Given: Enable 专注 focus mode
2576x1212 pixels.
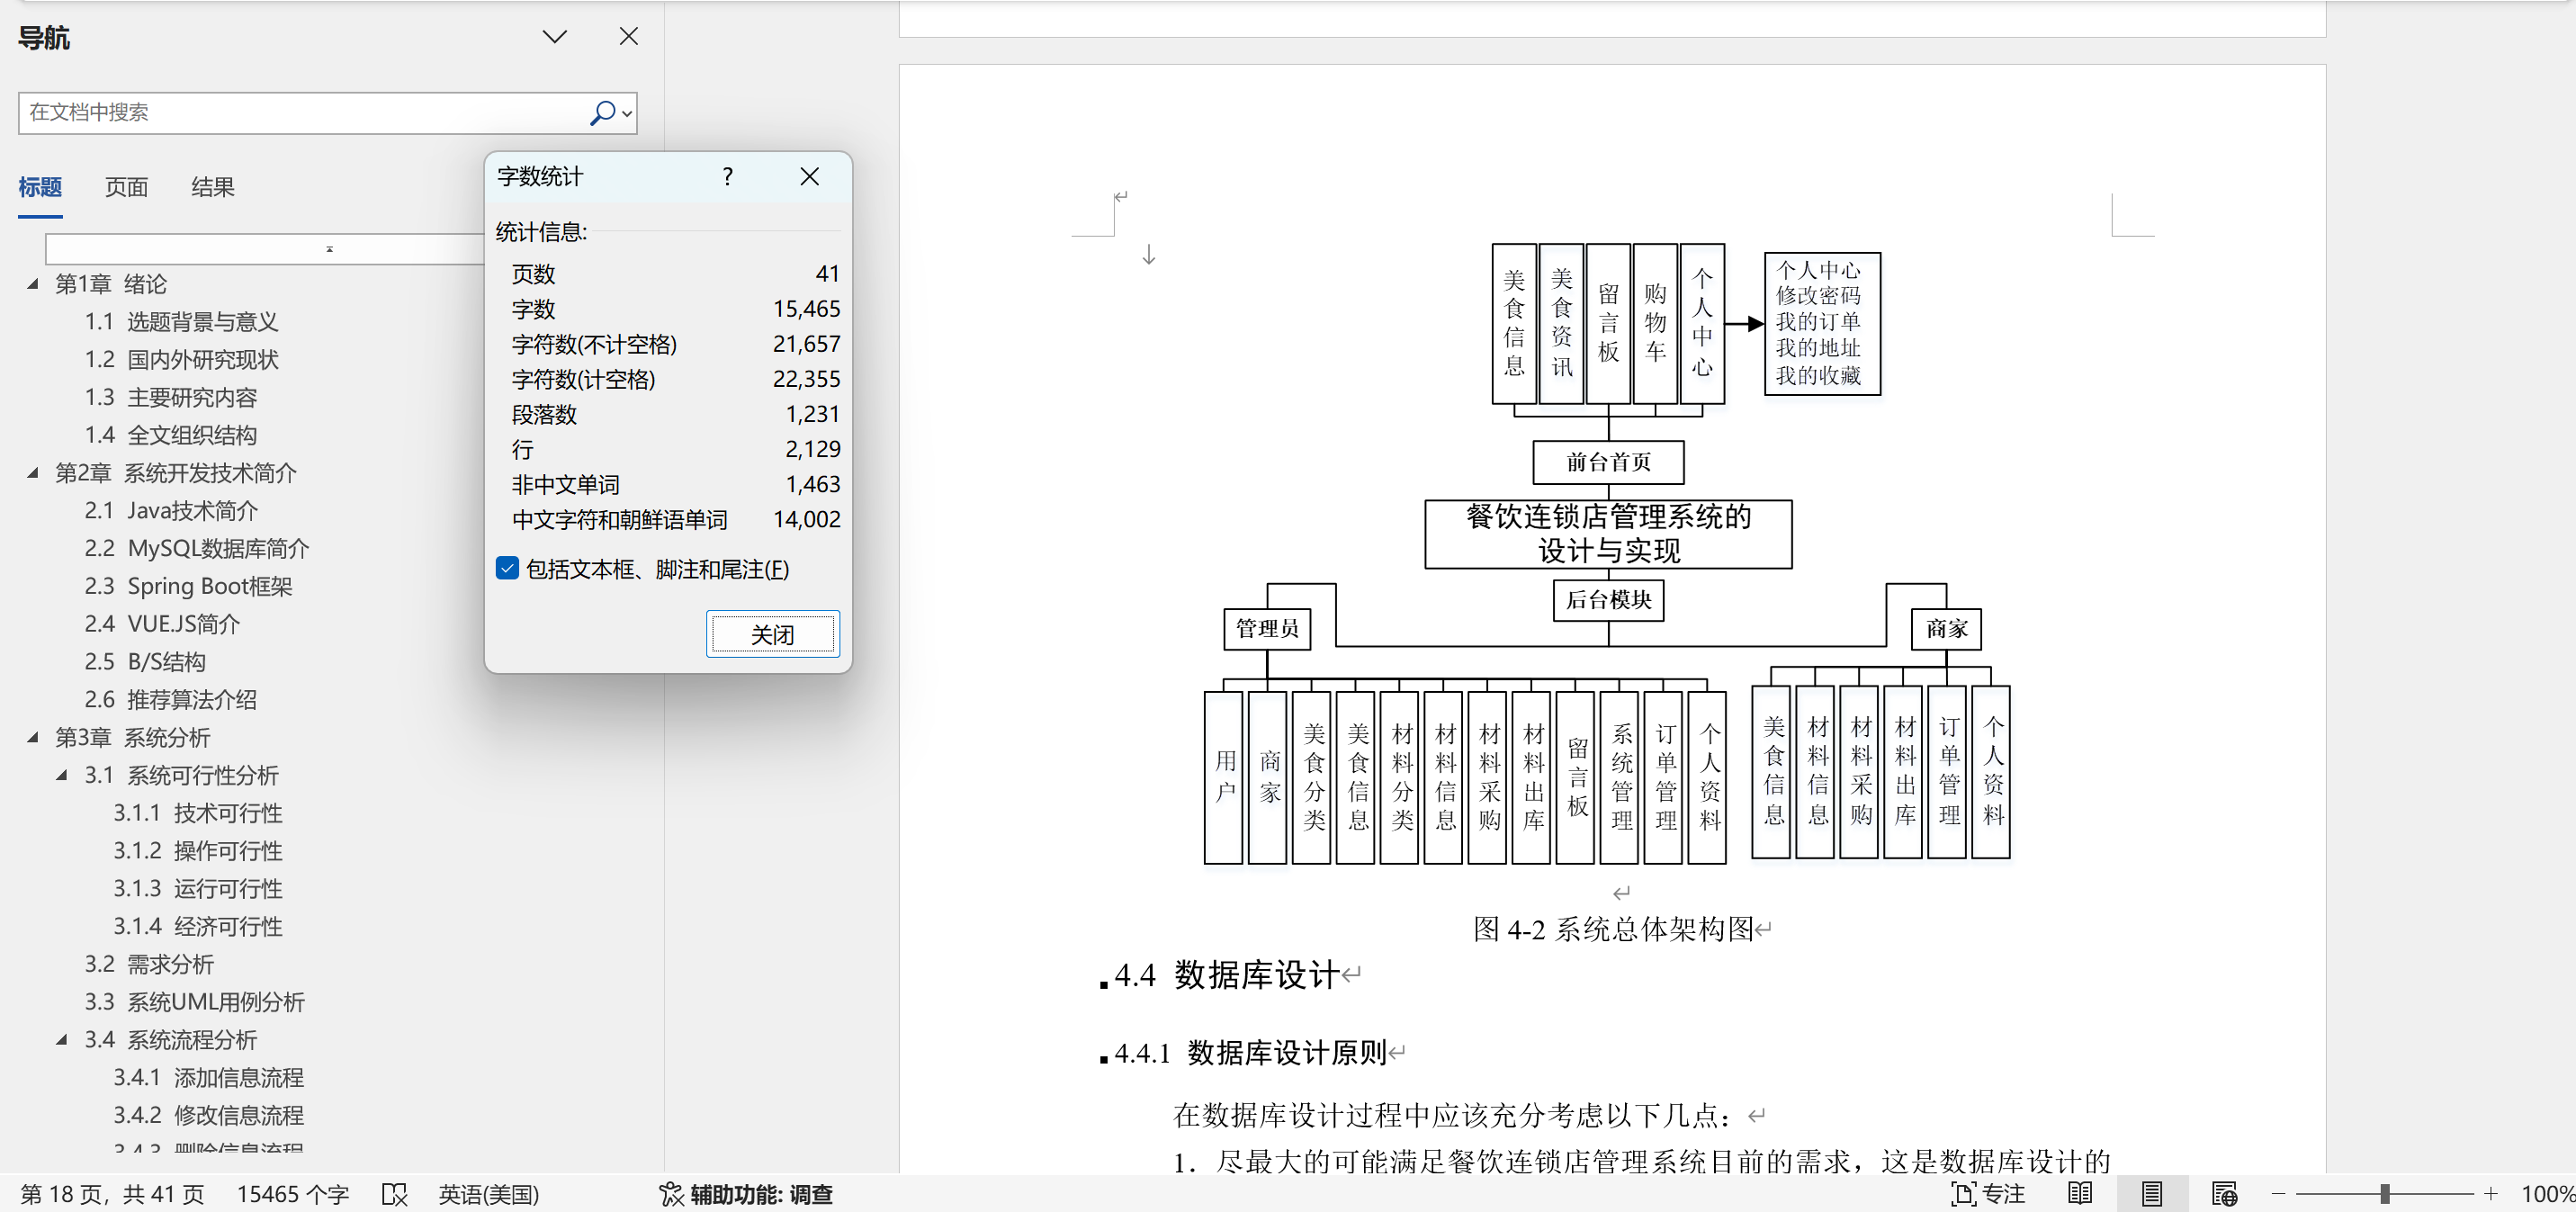Looking at the screenshot, I should [1988, 1195].
